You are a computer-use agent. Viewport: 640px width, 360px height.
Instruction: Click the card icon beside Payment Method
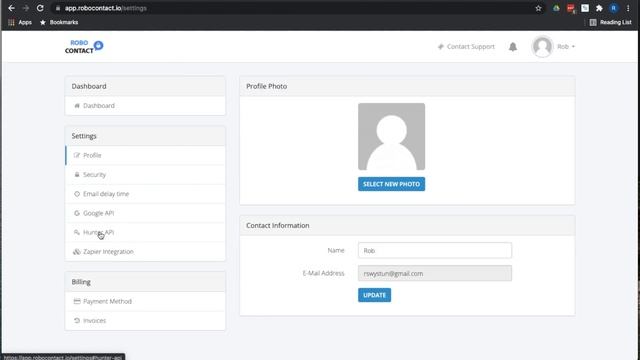coord(77,301)
